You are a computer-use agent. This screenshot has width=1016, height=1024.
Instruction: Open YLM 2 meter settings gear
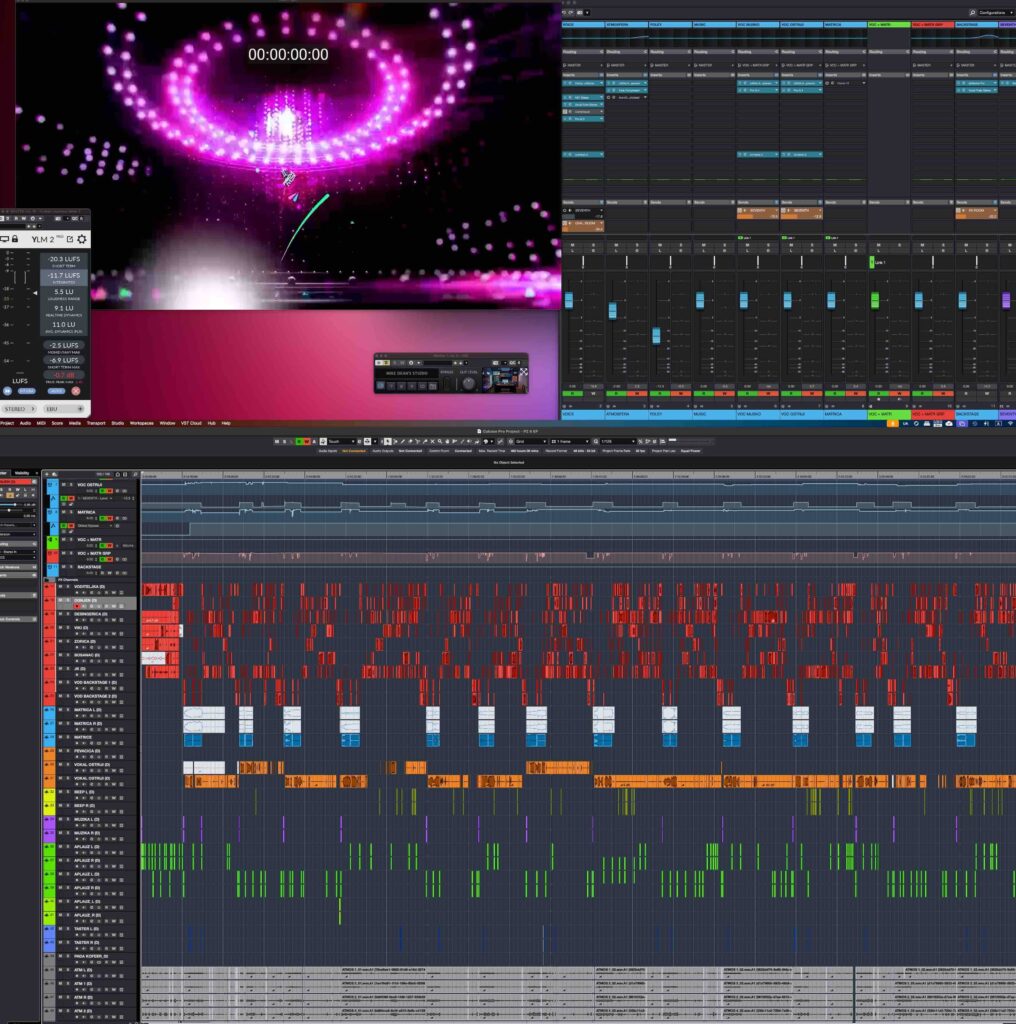[x=82, y=239]
